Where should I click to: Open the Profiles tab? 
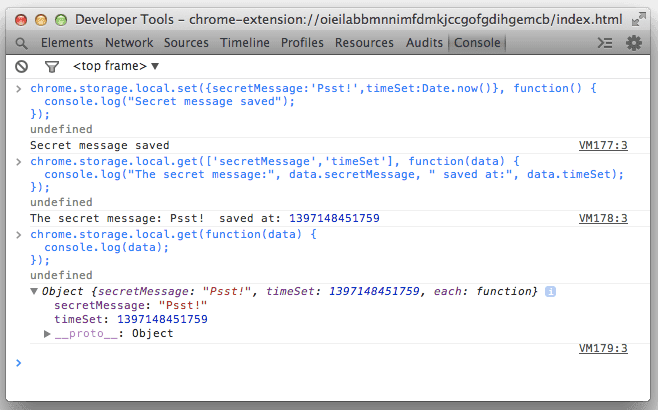(x=302, y=43)
